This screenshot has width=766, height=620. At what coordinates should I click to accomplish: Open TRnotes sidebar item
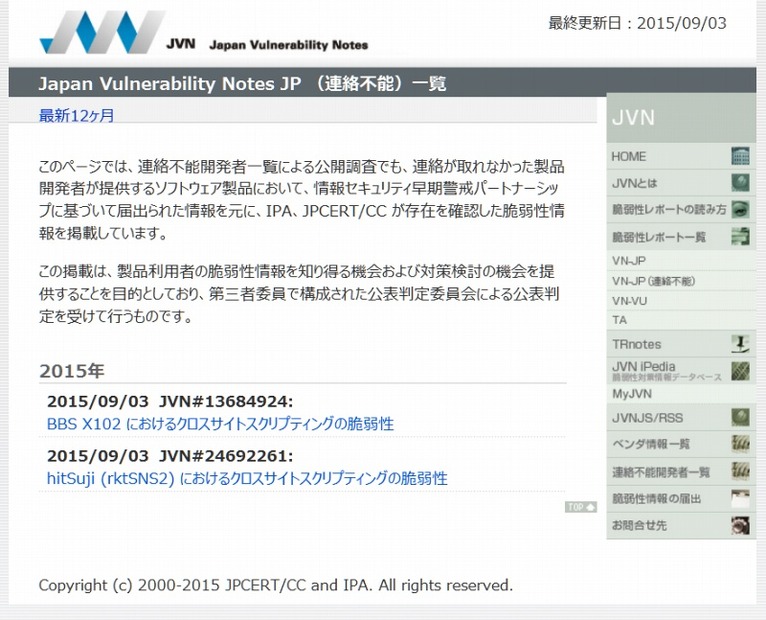click(x=681, y=344)
